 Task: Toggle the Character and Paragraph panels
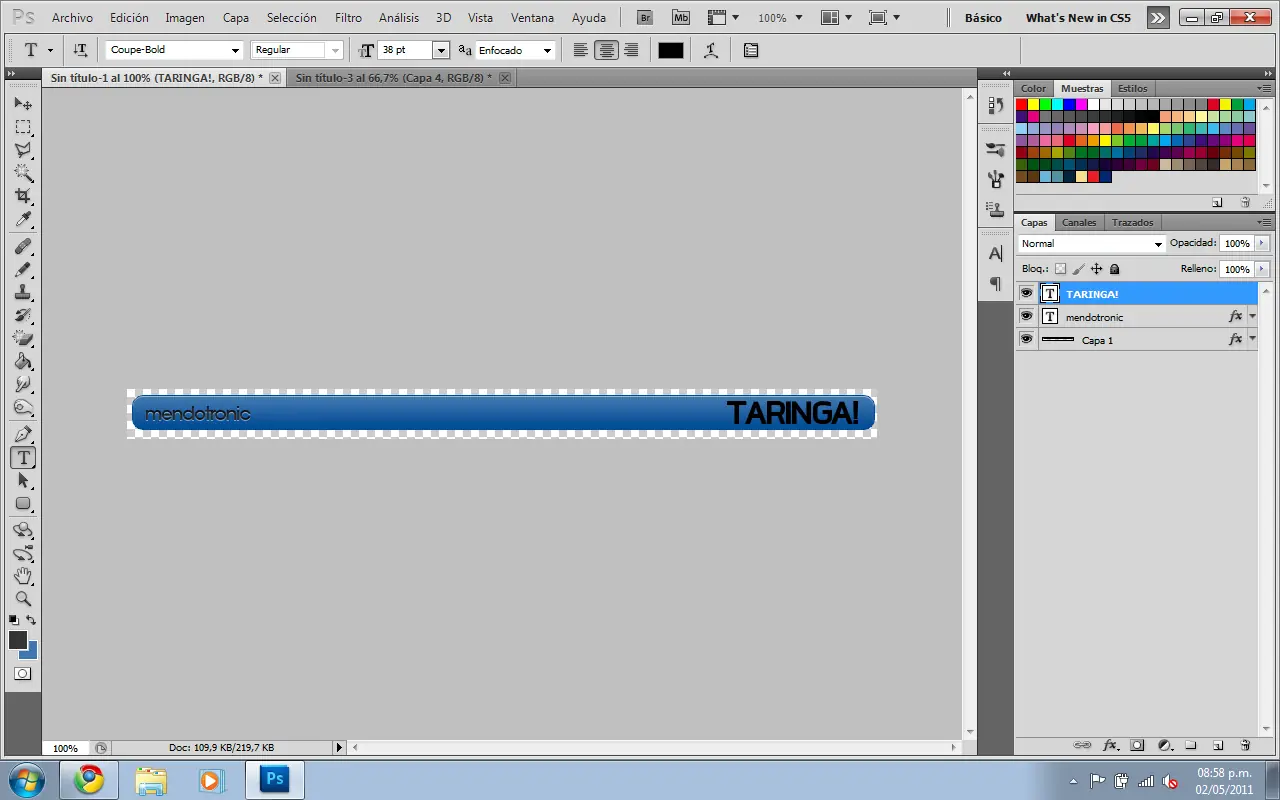pyautogui.click(x=751, y=50)
